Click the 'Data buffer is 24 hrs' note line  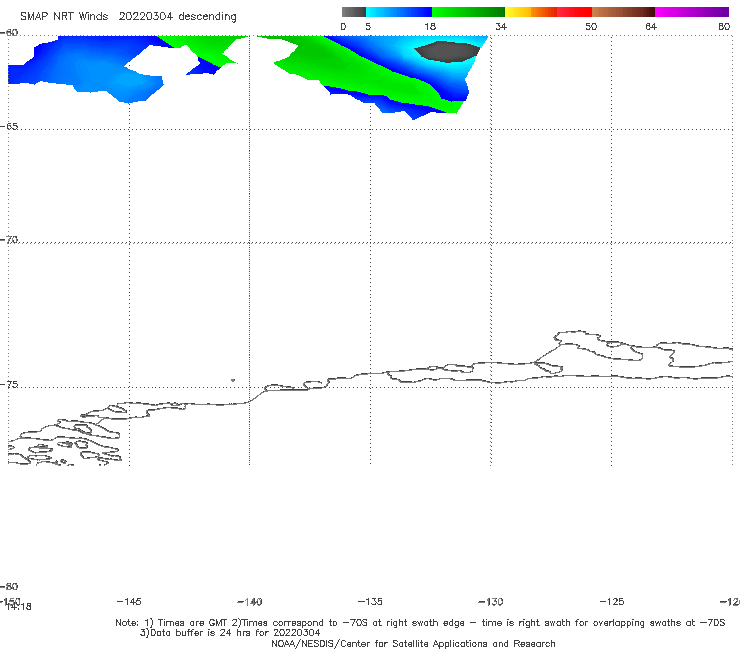230,633
